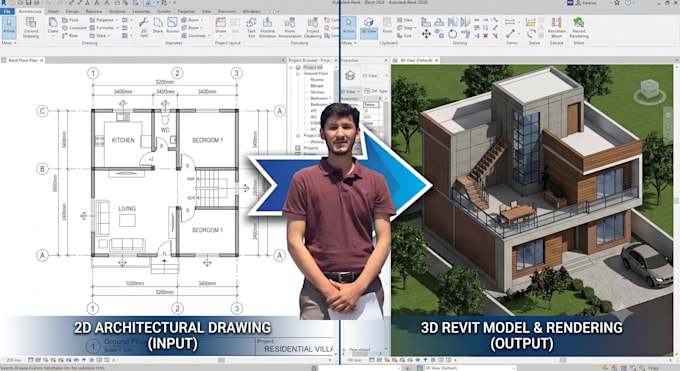The width and height of the screenshot is (680, 371).
Task: Switch to the Insert ribbon tab
Action: [x=53, y=11]
